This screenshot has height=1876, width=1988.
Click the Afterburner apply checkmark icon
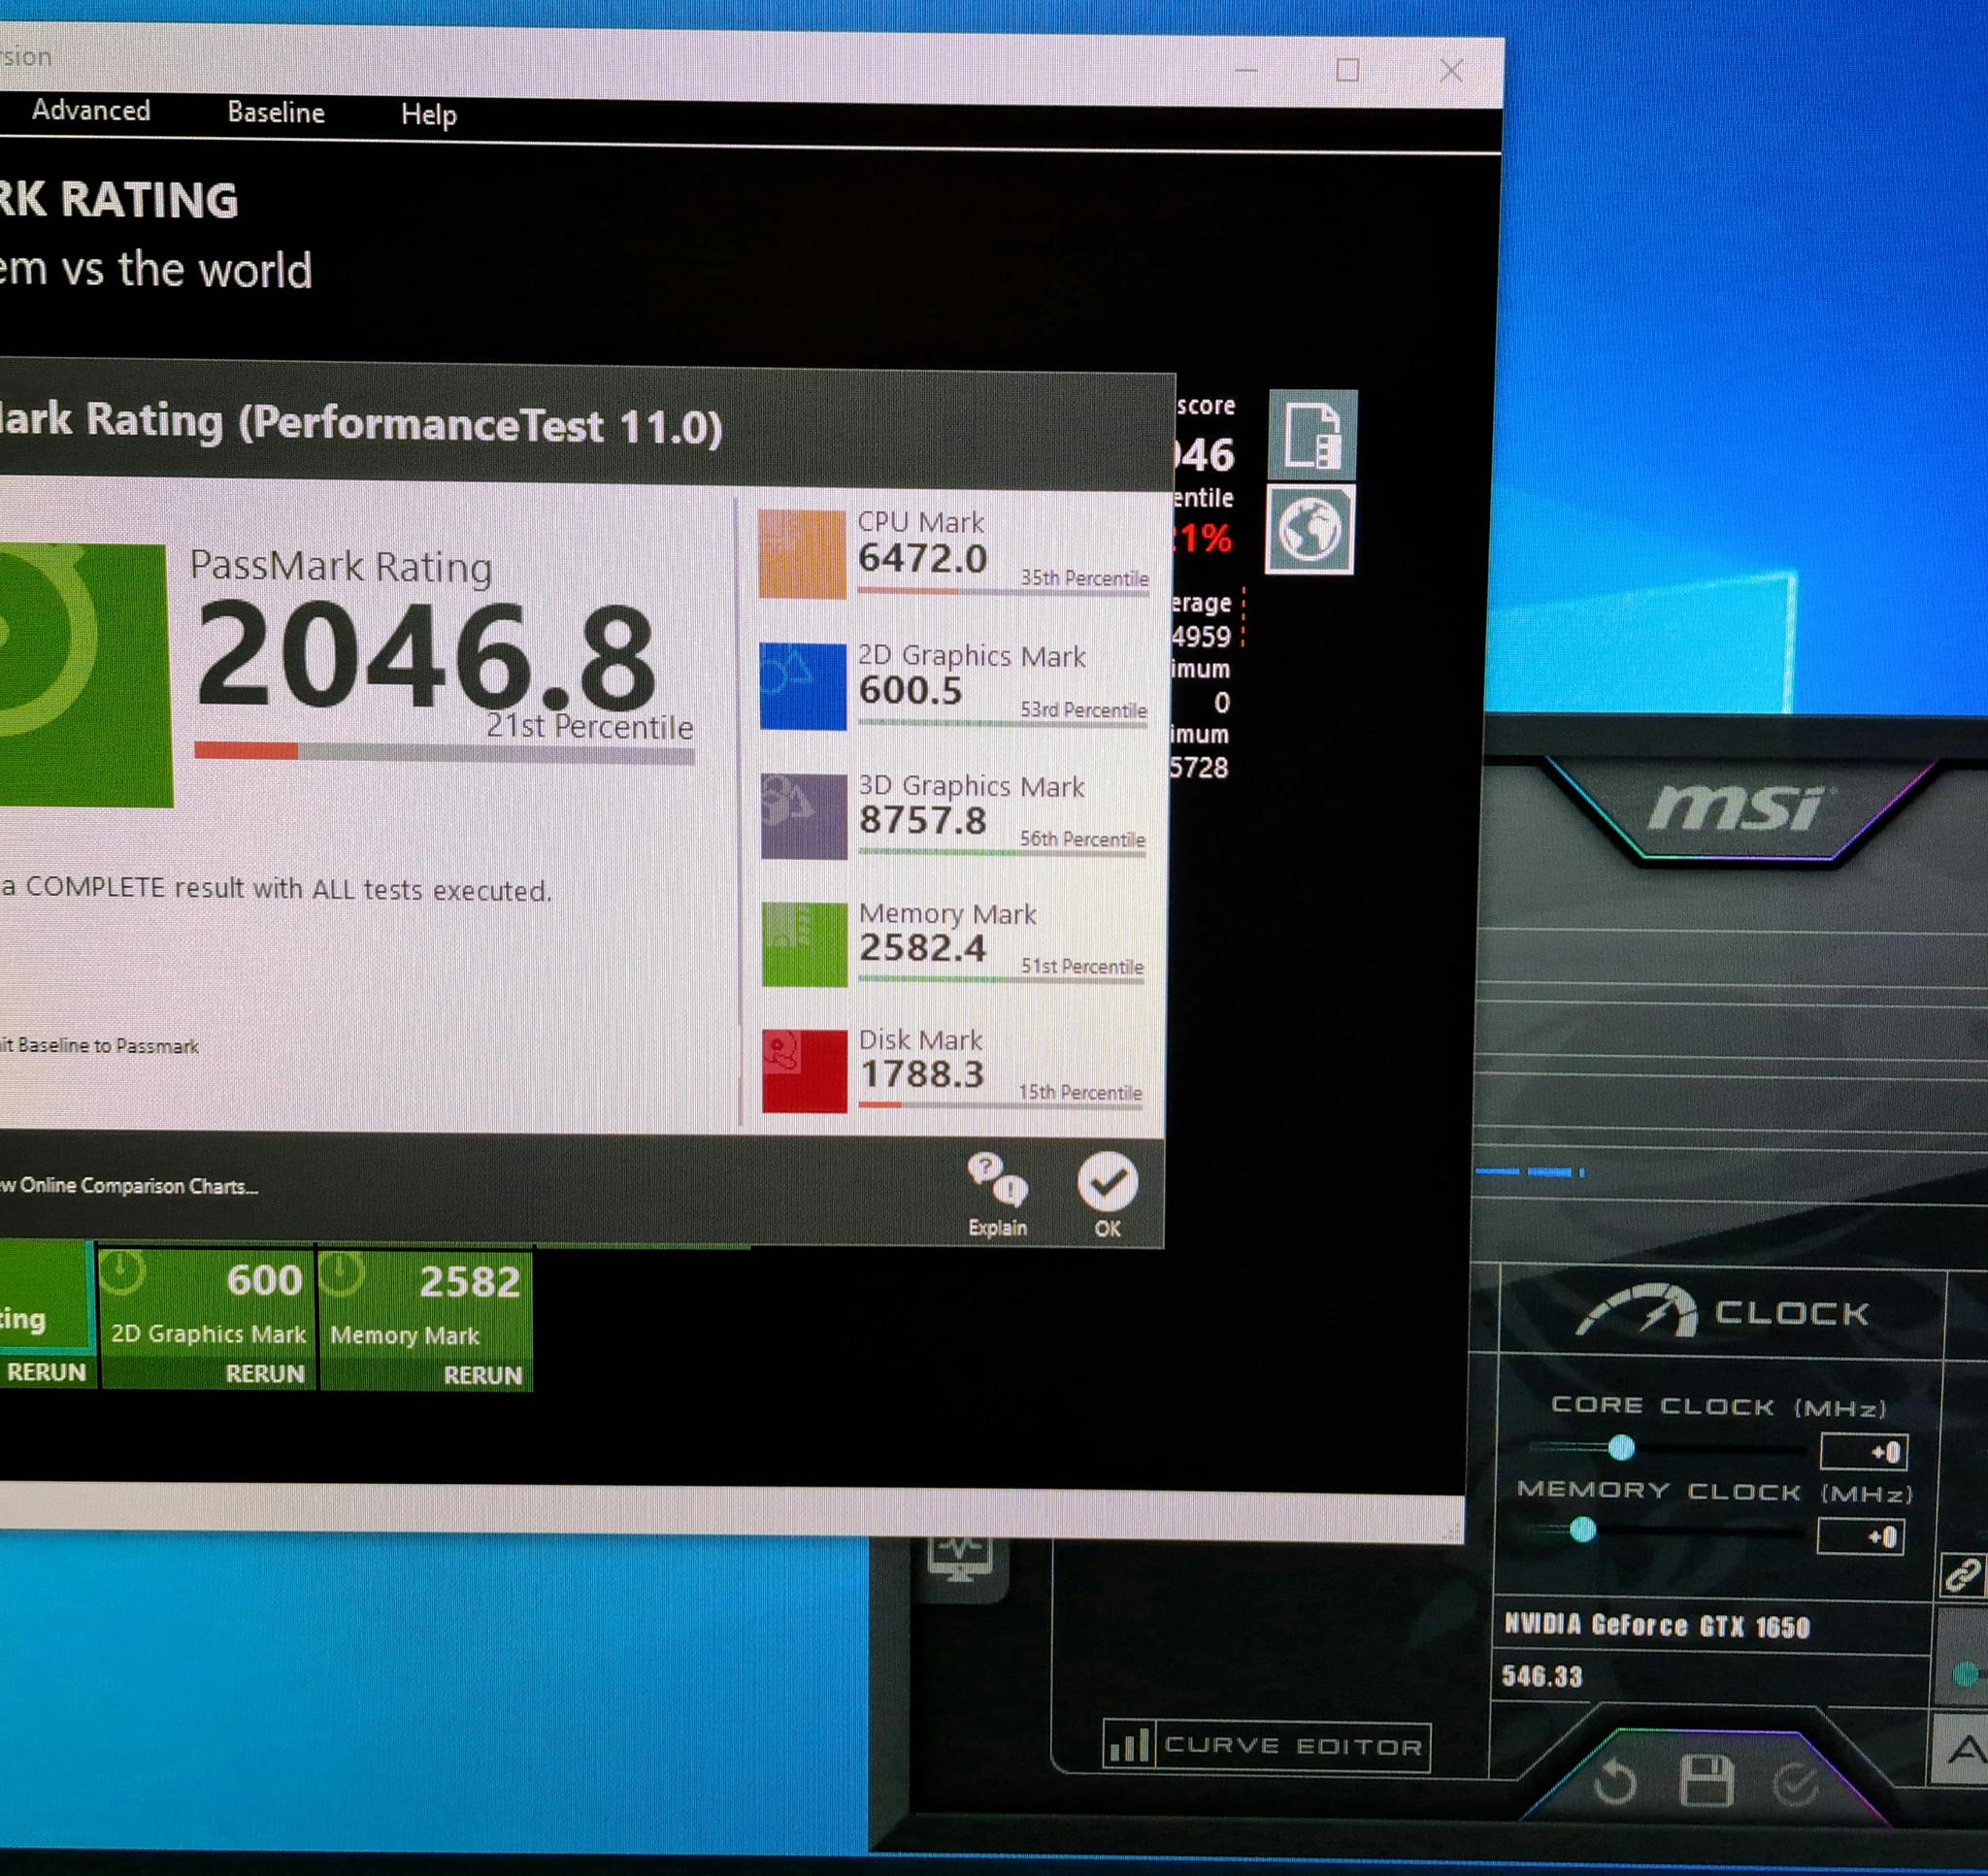pyautogui.click(x=1795, y=1785)
